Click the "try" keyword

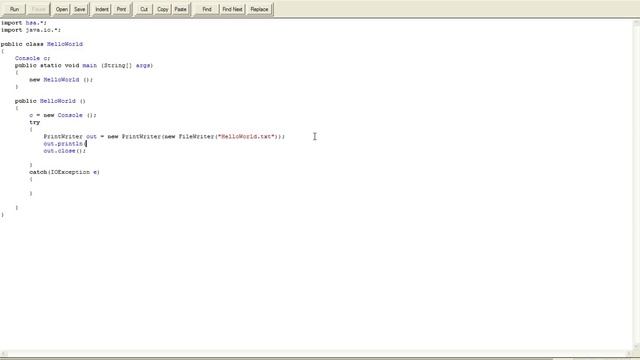pyautogui.click(x=35, y=122)
